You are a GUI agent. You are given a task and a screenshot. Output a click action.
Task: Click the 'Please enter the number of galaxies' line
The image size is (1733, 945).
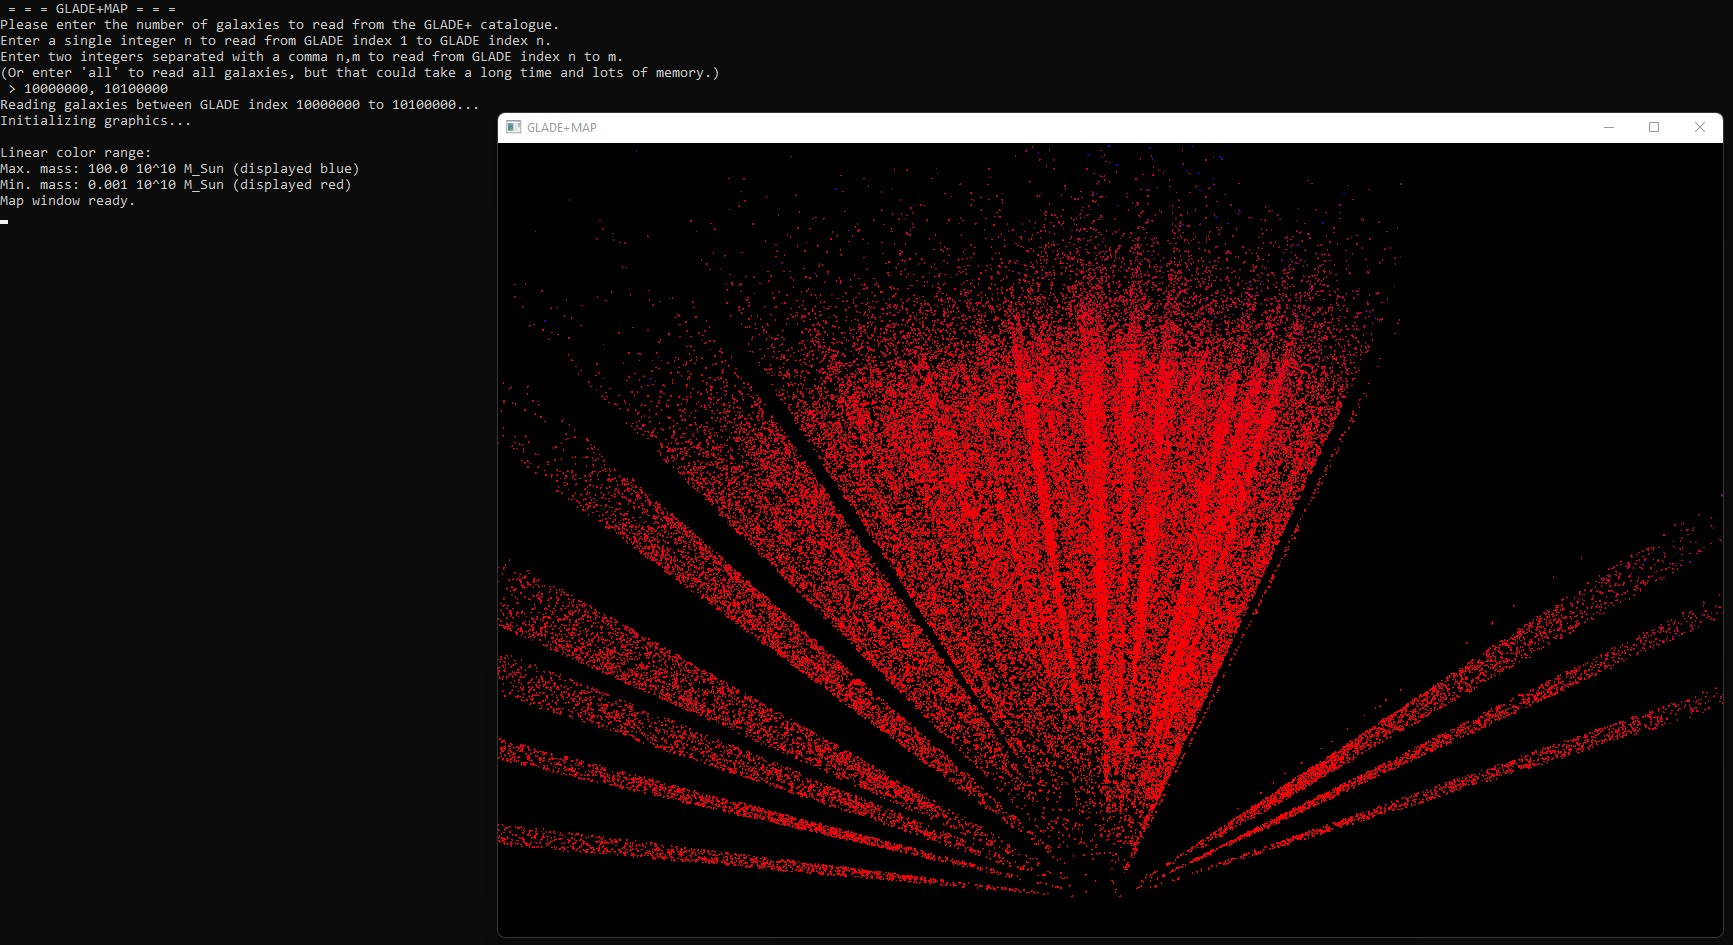(280, 25)
